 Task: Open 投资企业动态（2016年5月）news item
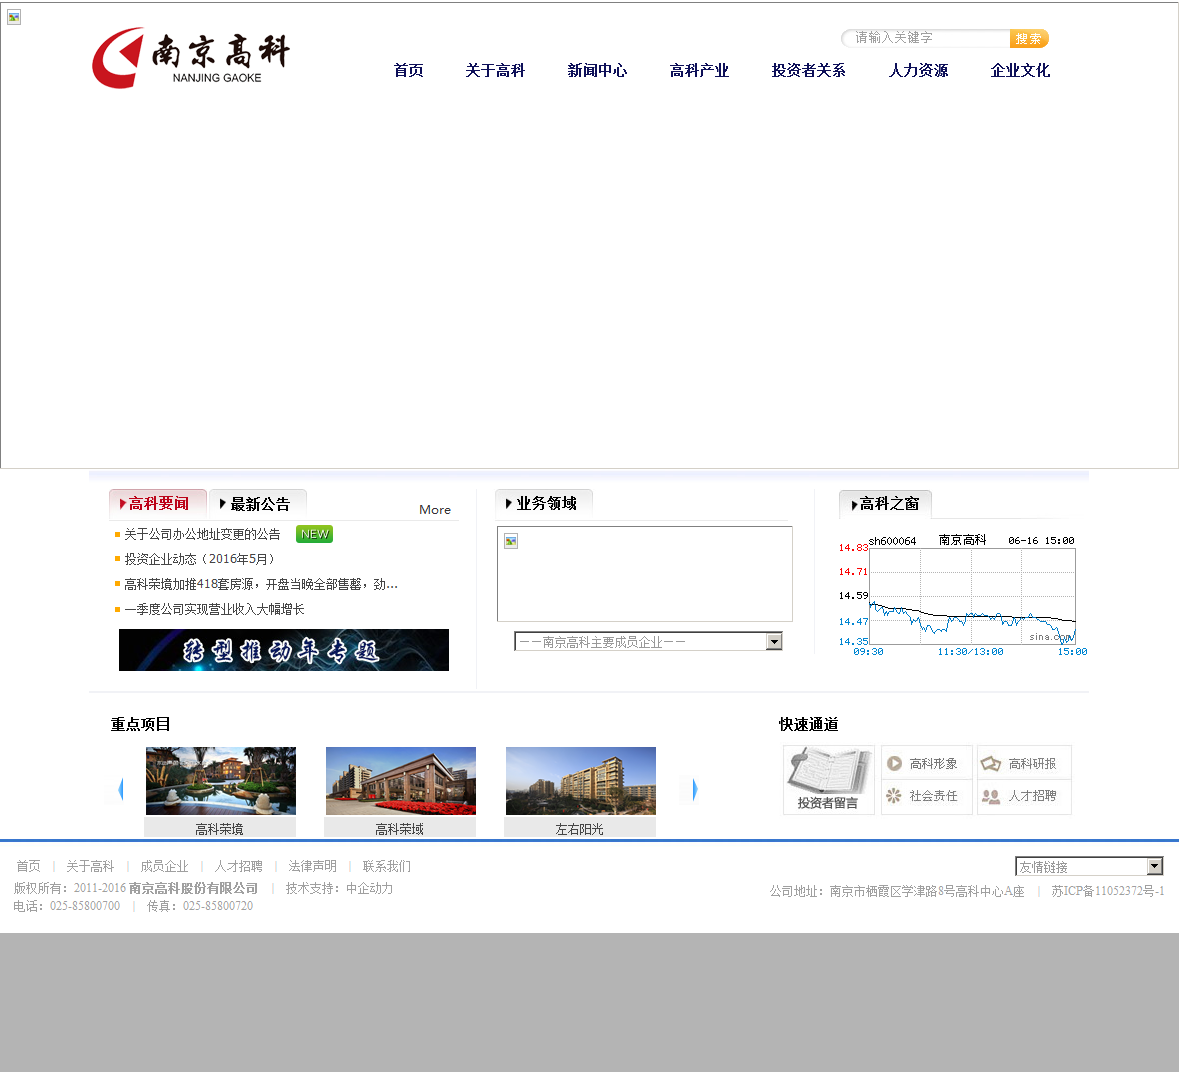(200, 559)
